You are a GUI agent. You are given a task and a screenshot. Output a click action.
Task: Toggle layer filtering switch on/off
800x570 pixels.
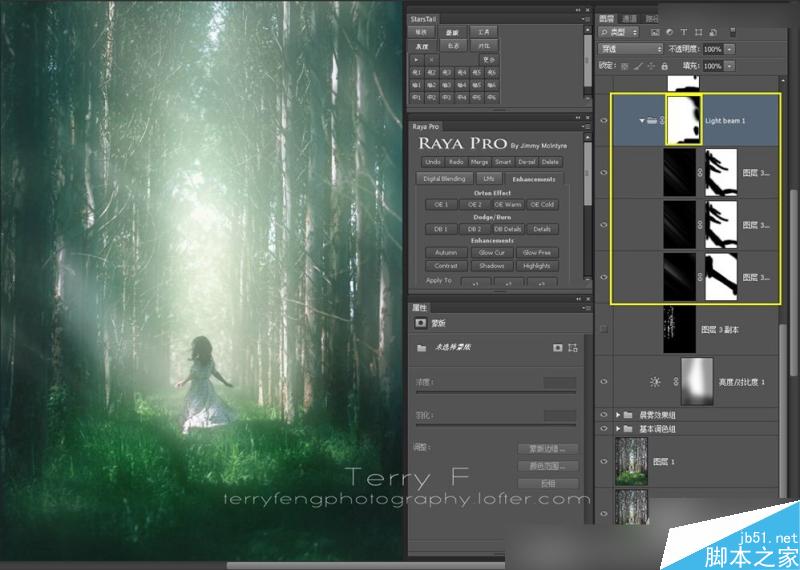[x=732, y=32]
